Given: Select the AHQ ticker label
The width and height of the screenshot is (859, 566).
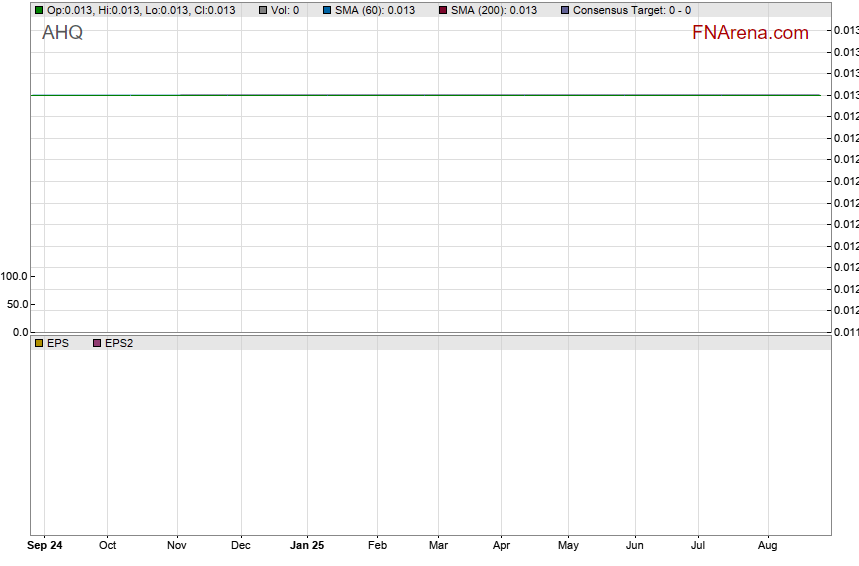Looking at the screenshot, I should point(62,33).
